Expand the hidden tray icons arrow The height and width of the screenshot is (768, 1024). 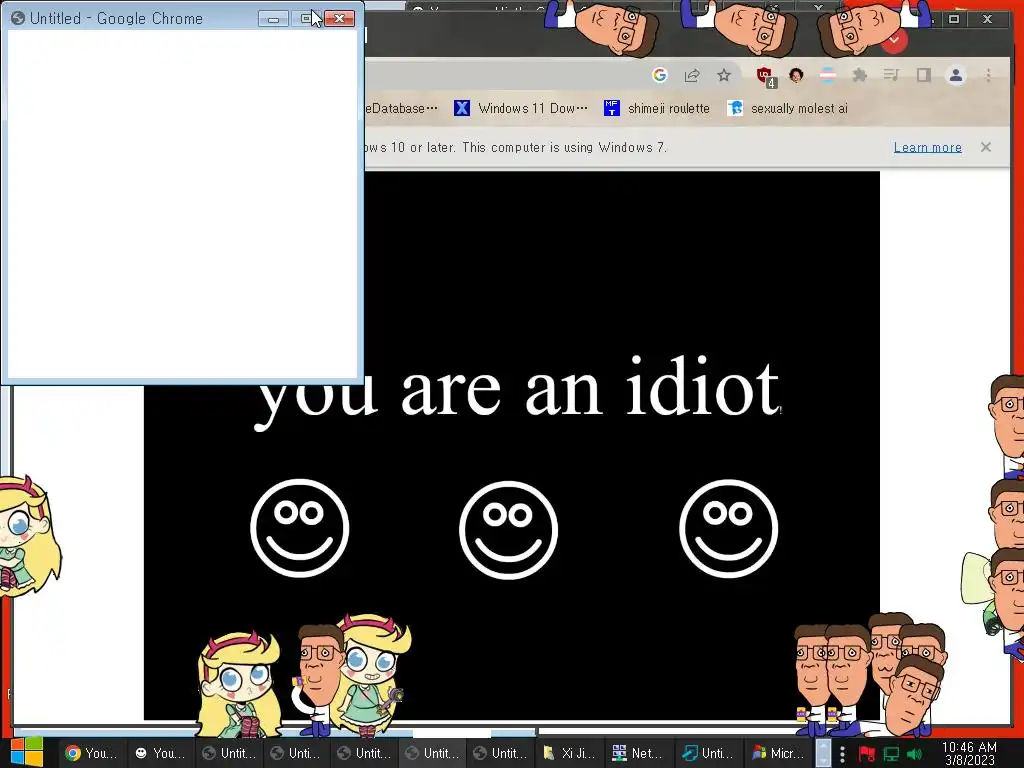[x=824, y=753]
